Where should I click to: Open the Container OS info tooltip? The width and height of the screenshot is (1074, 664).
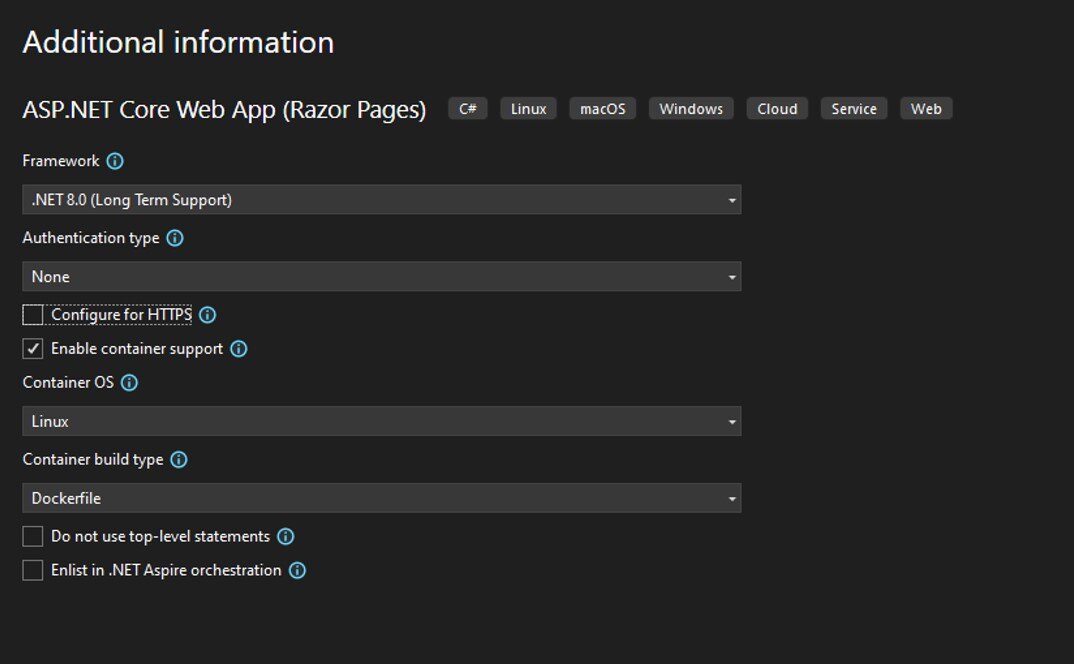click(x=129, y=382)
